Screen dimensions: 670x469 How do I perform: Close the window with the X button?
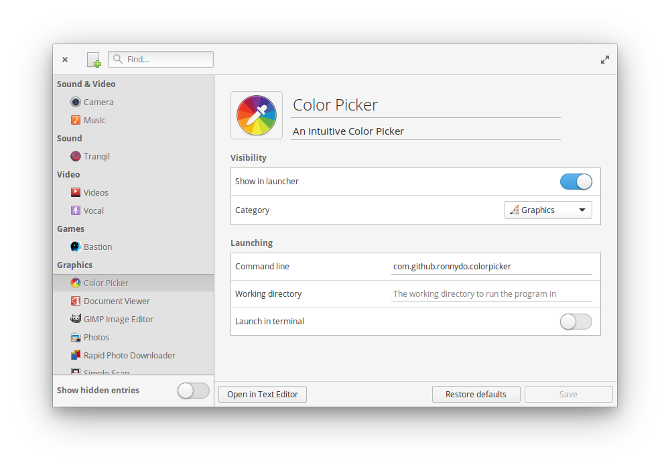point(65,59)
